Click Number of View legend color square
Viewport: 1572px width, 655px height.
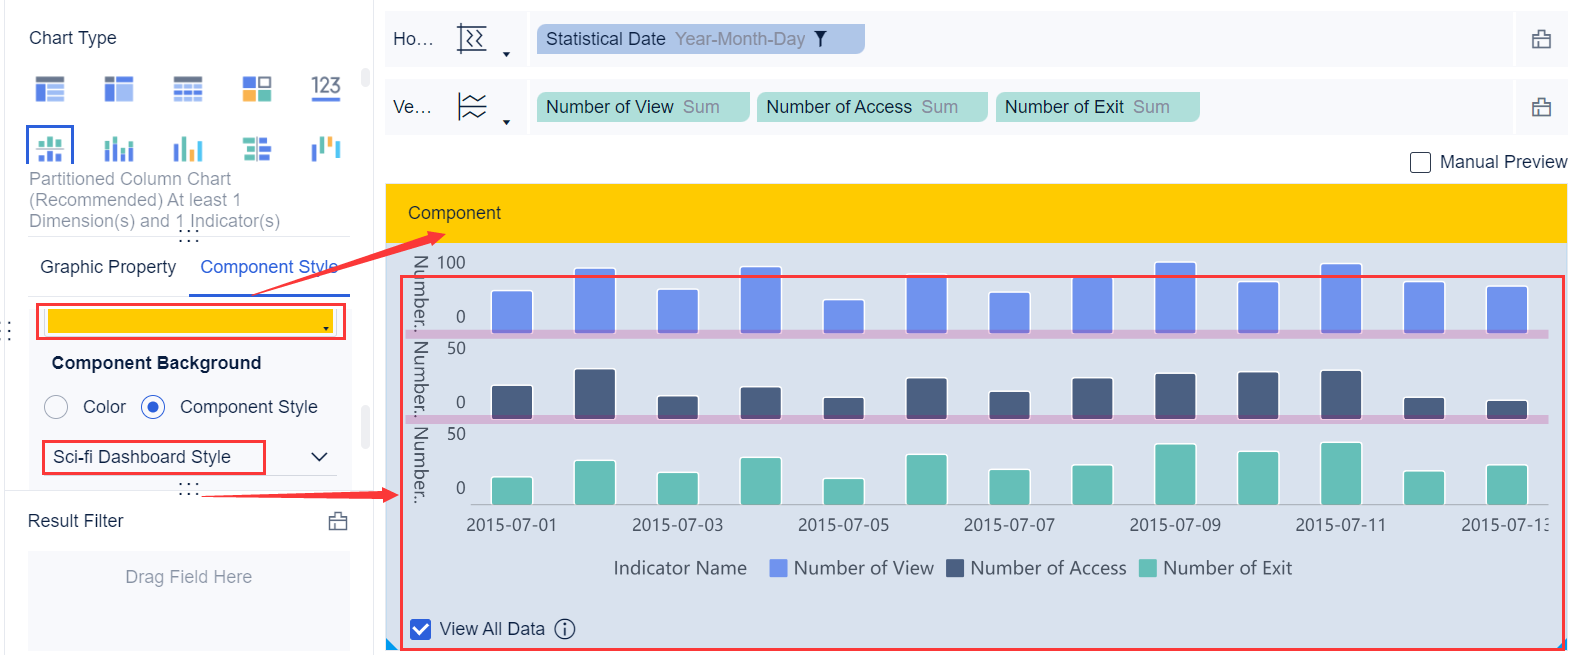[778, 568]
